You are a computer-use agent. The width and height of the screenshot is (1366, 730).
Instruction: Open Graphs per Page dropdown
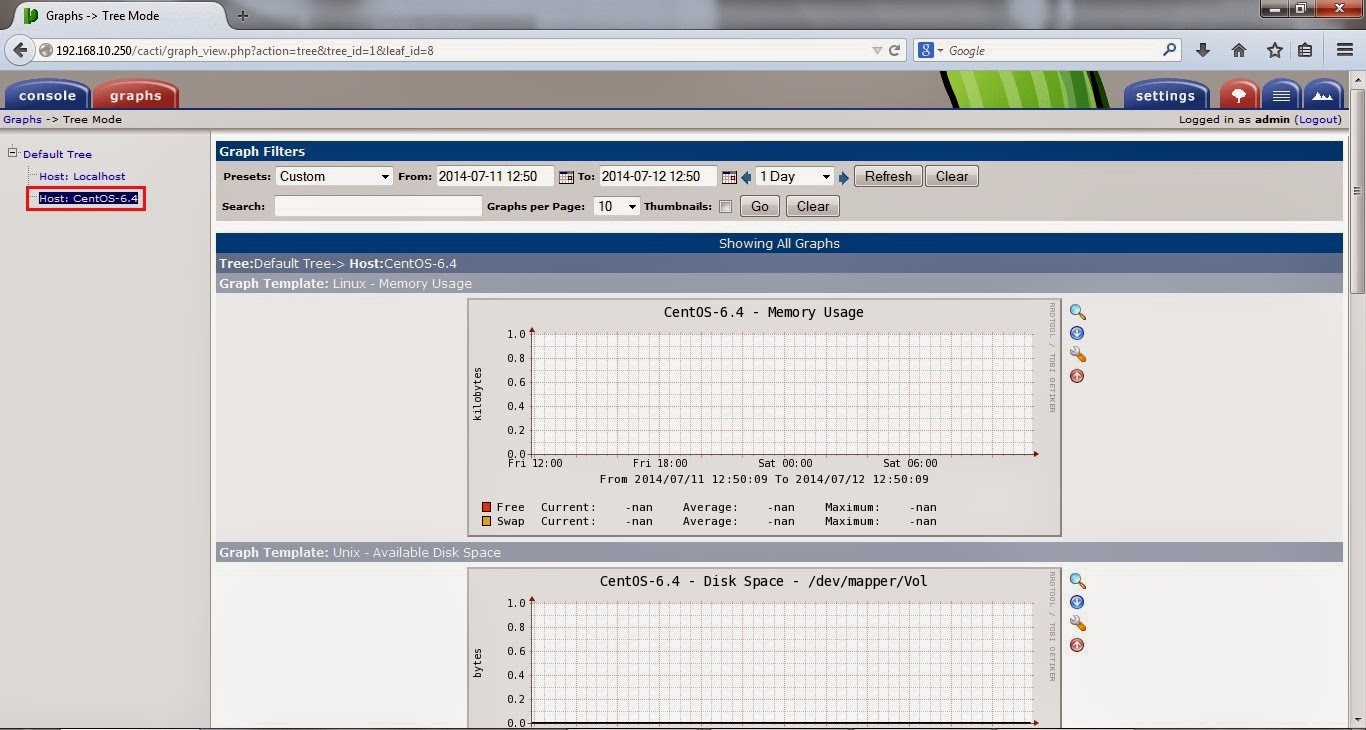616,206
